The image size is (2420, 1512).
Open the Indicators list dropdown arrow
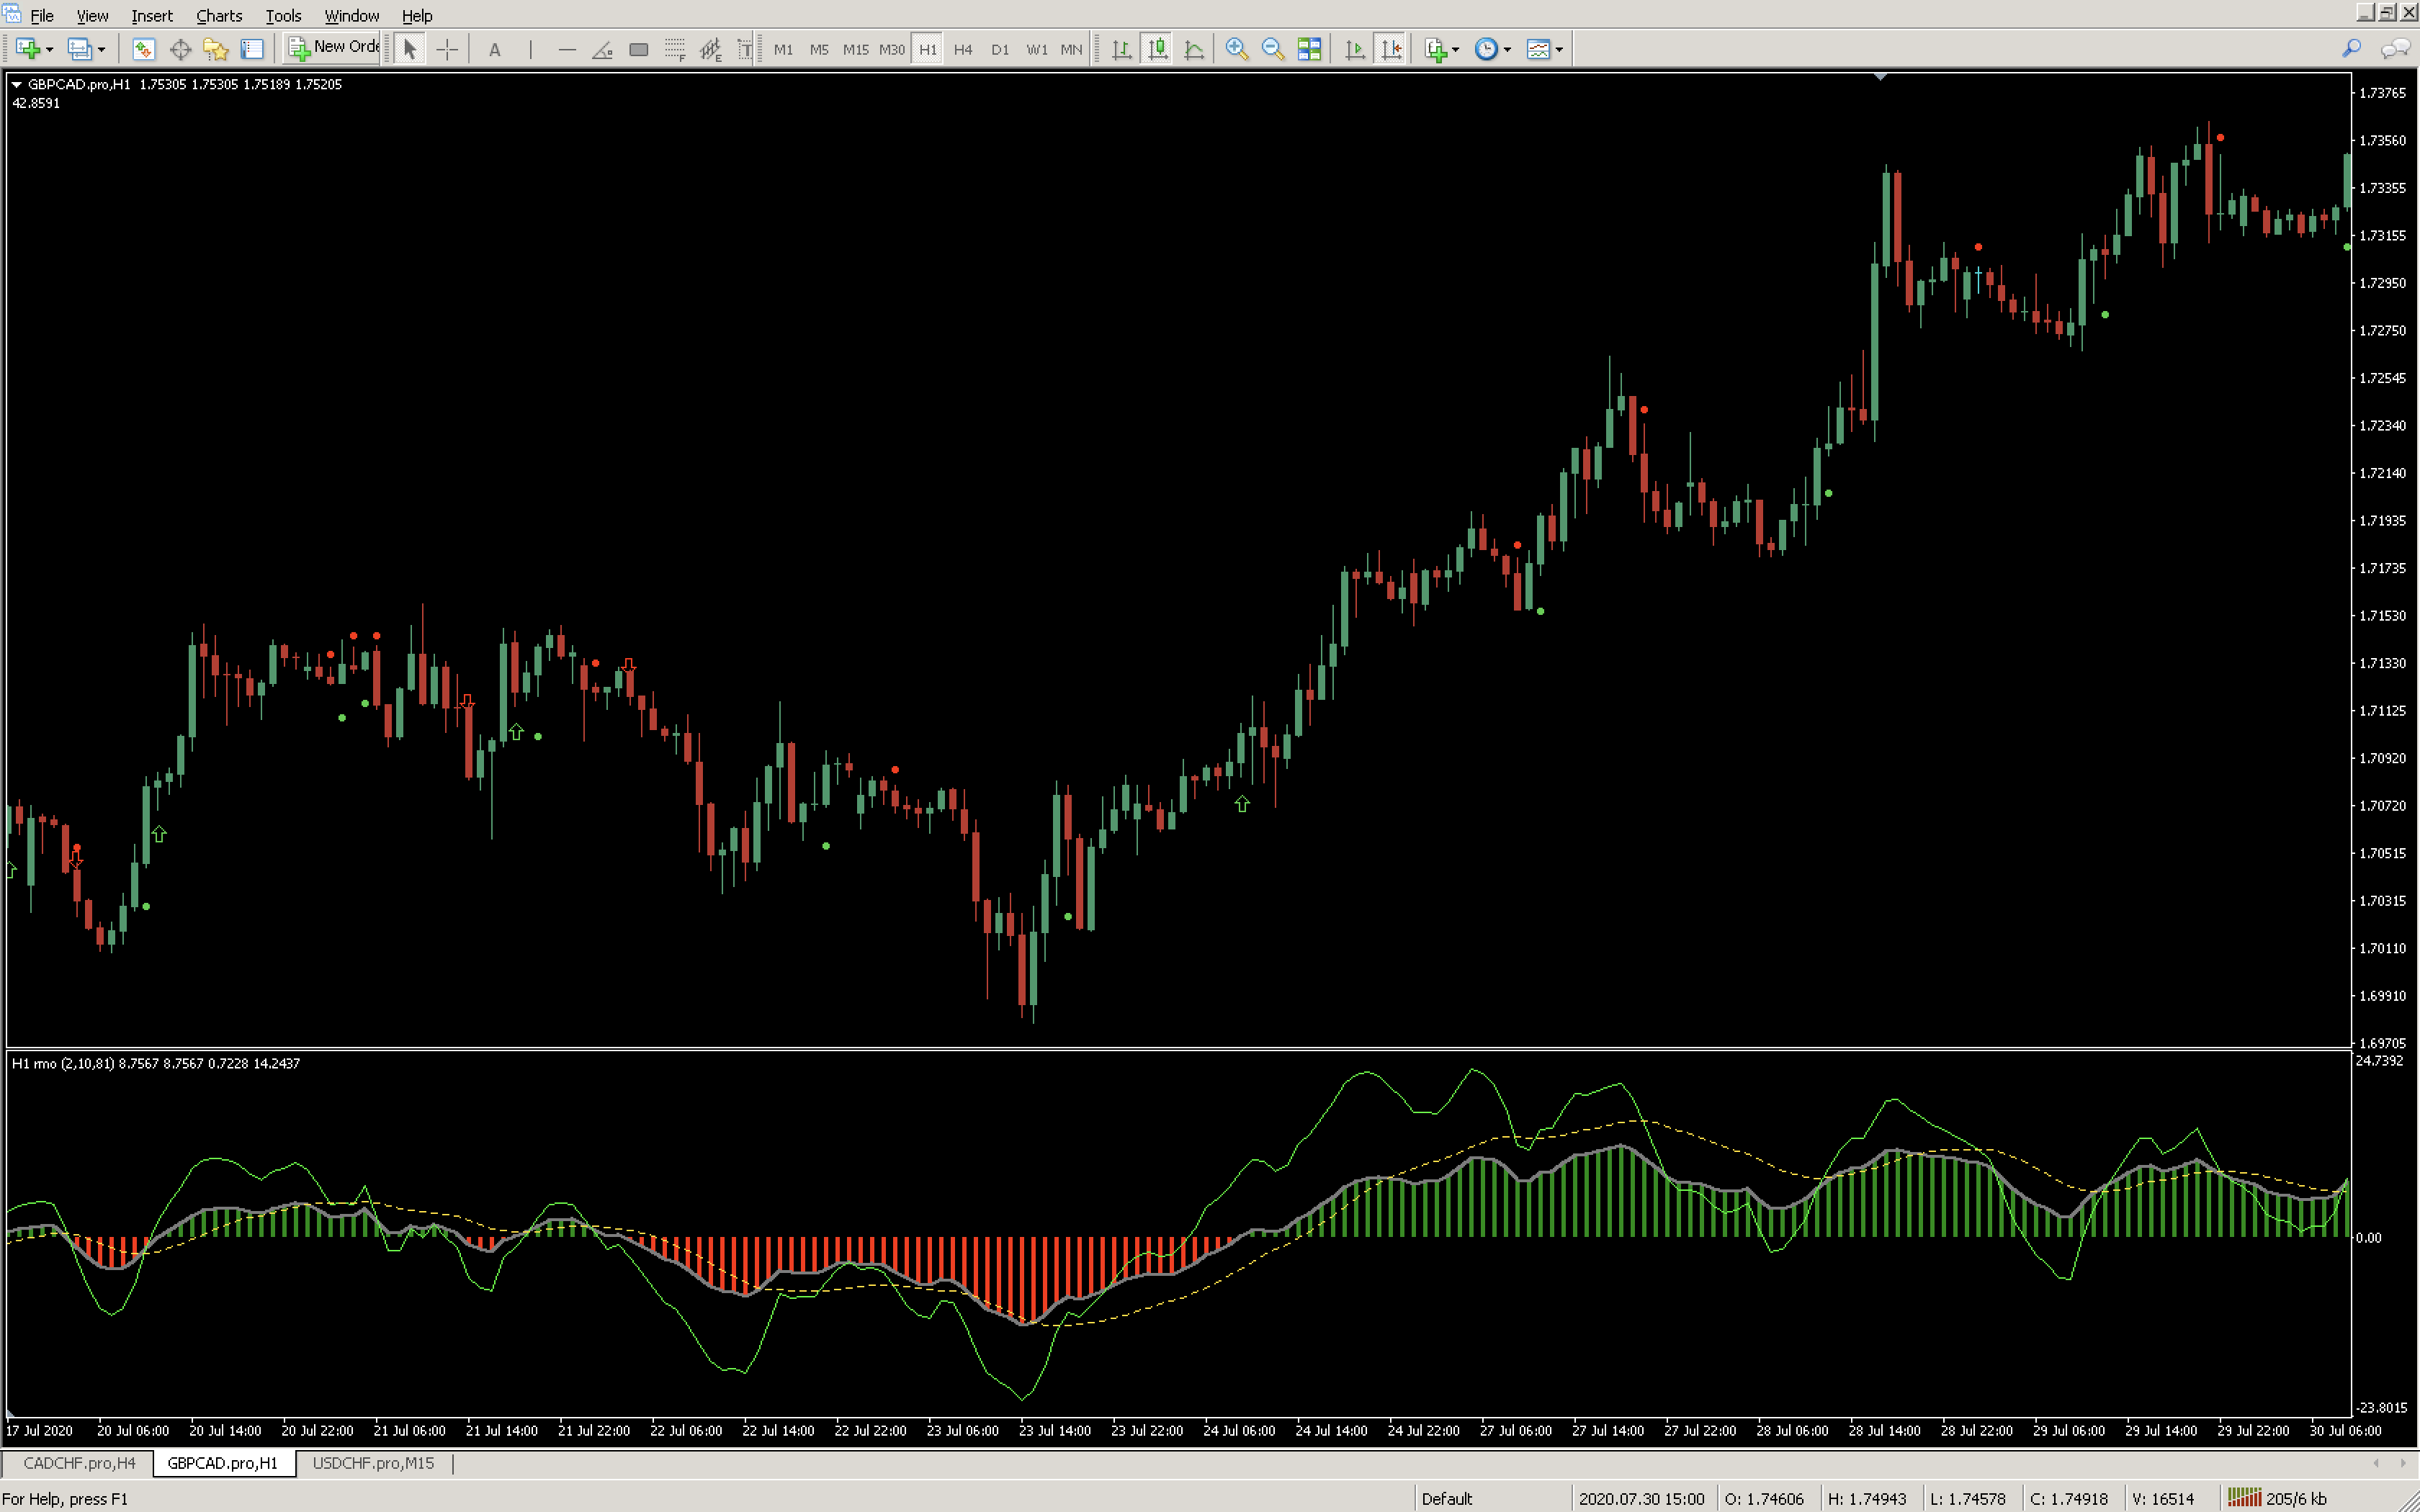click(x=1456, y=49)
